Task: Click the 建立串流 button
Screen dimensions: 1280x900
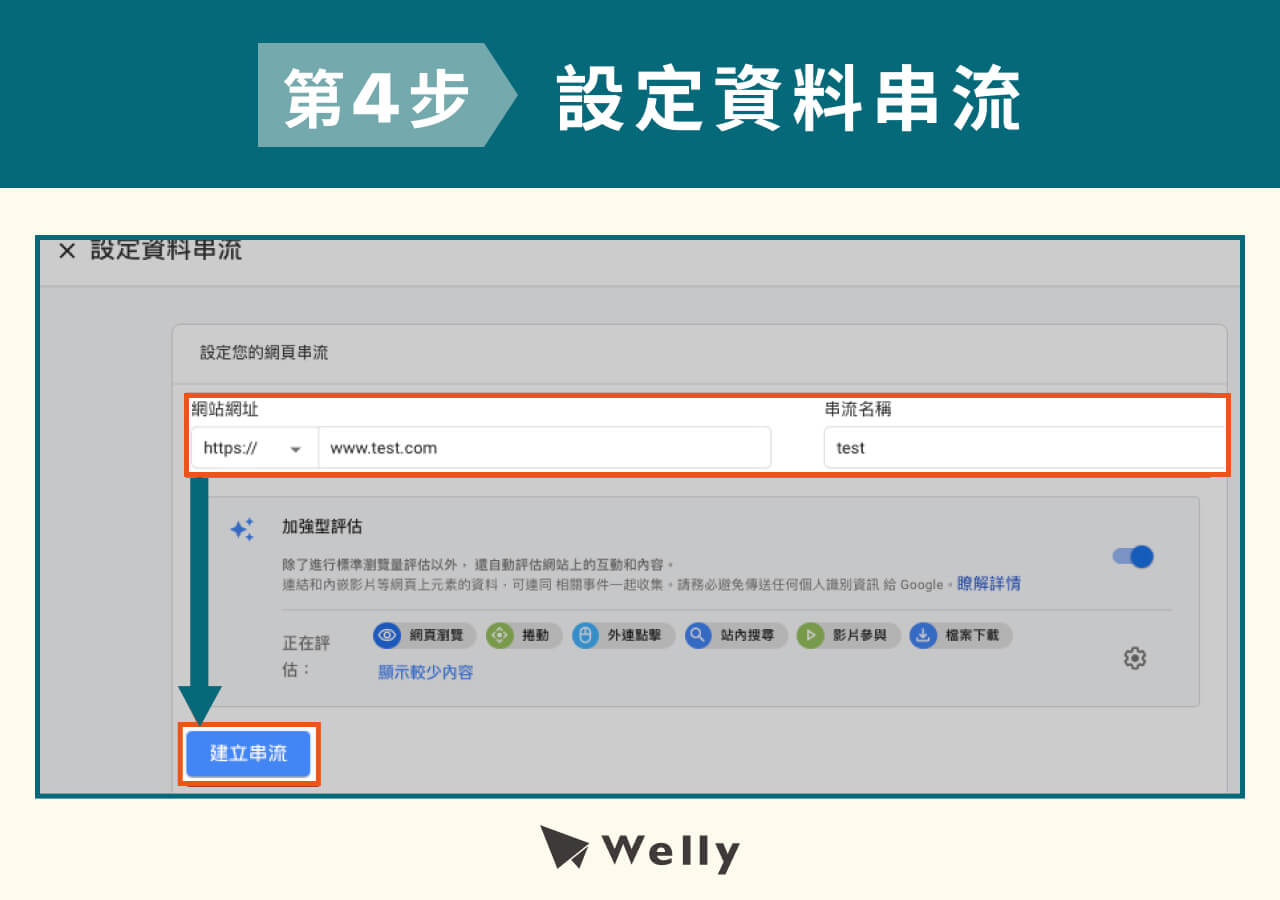Action: coord(249,755)
